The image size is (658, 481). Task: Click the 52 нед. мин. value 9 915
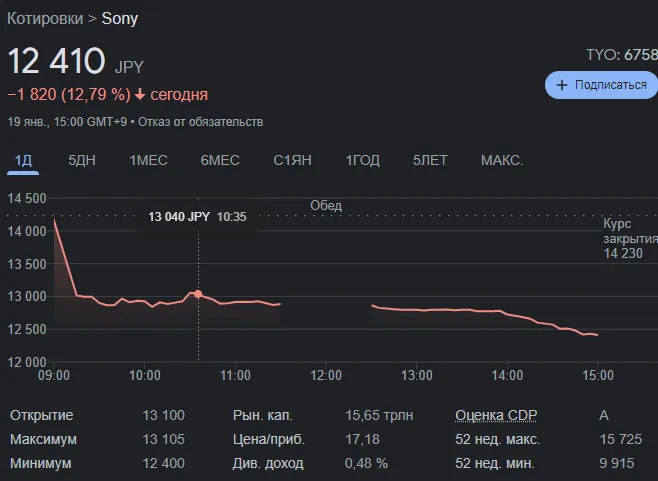[x=617, y=463]
